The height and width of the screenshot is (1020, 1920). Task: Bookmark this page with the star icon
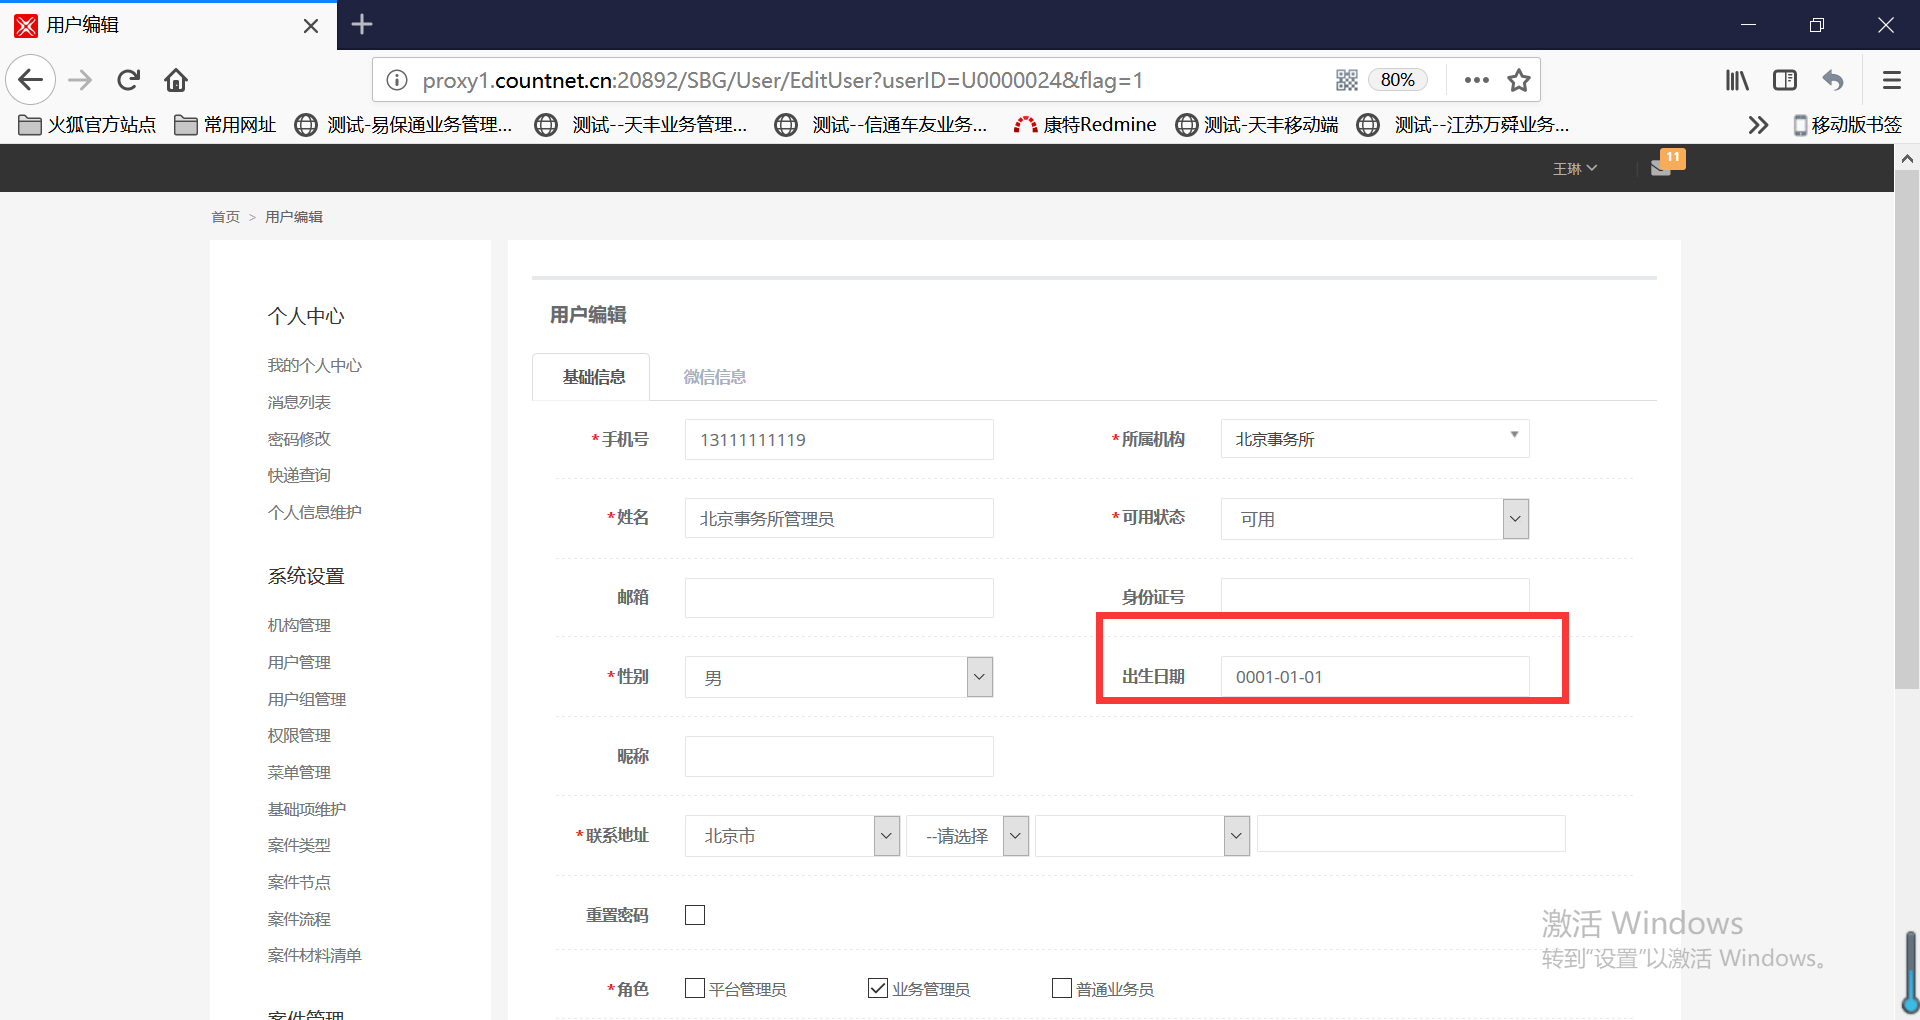click(1519, 80)
